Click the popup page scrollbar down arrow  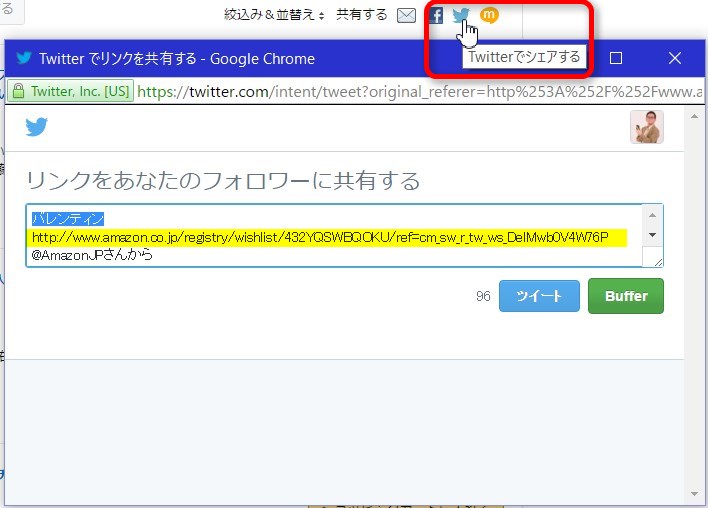[x=694, y=494]
